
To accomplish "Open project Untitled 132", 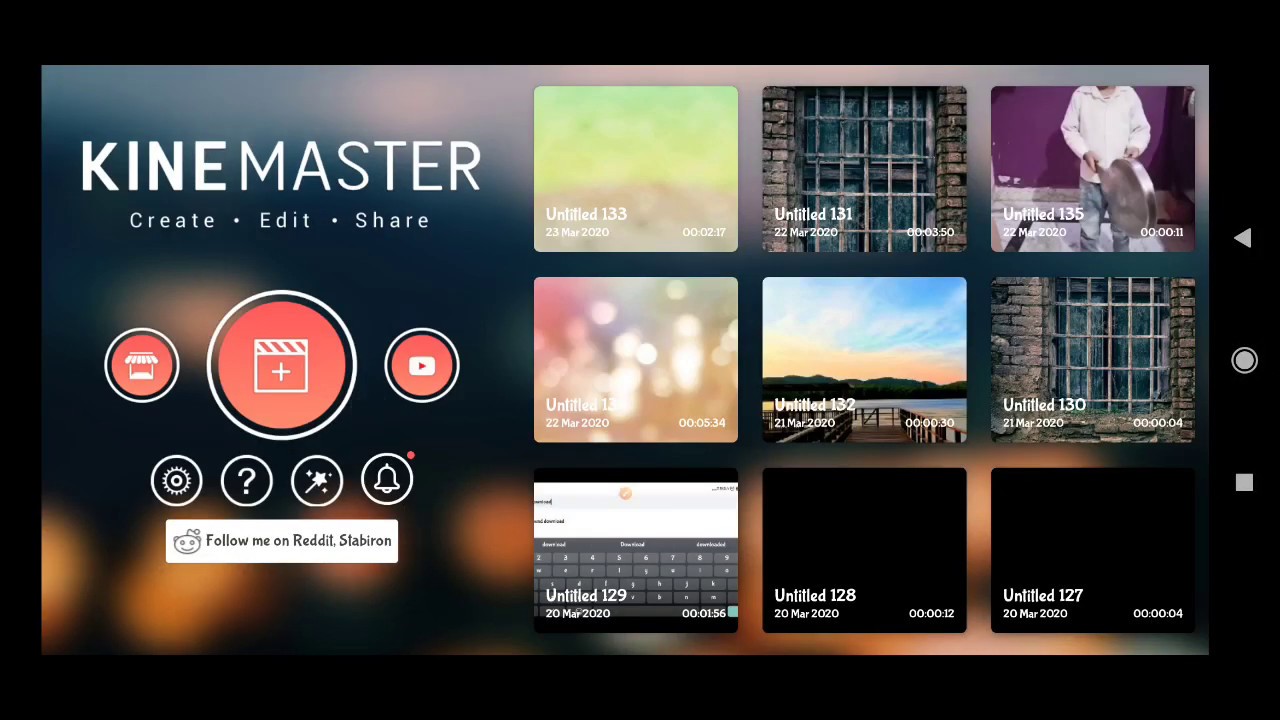I will point(864,360).
